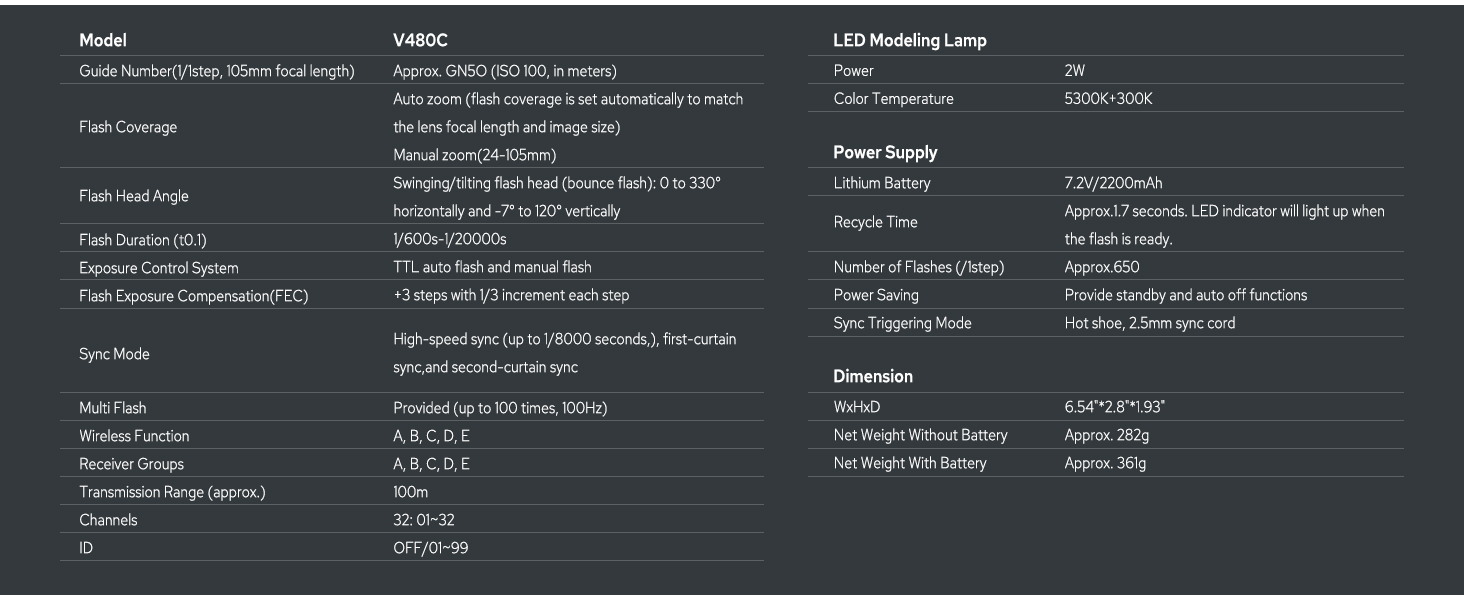The image size is (1464, 600).
Task: Select the Net Weight With Battery label
Action: [x=910, y=463]
